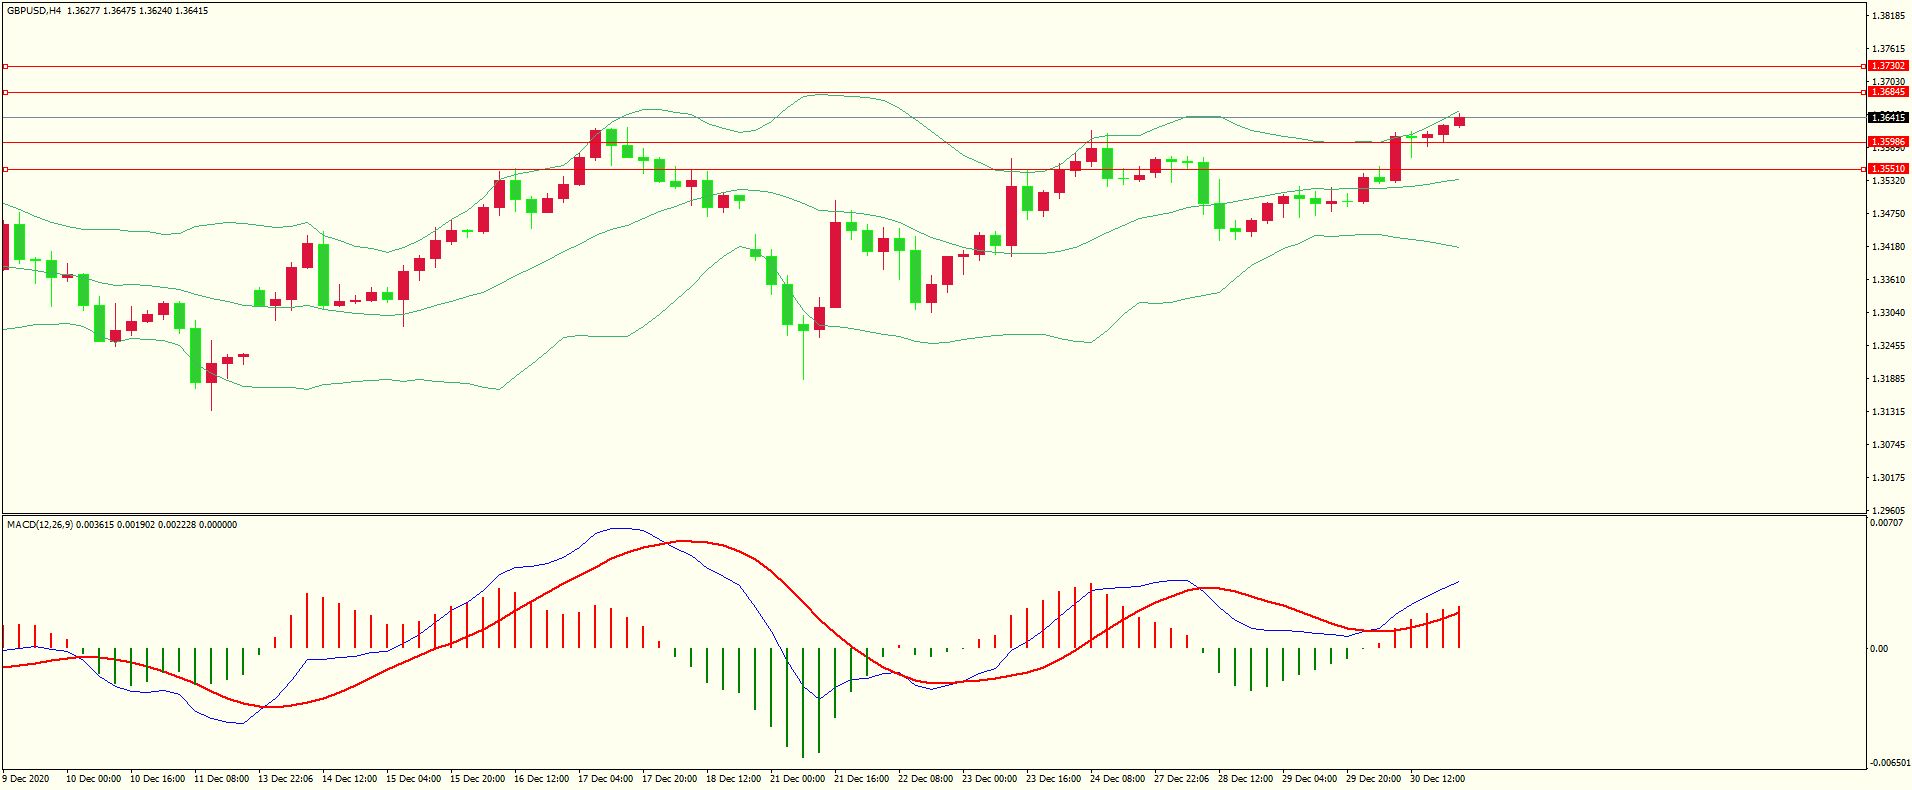Click the 1.36845 red price level label
This screenshot has height=790, width=1912.
pos(1888,92)
